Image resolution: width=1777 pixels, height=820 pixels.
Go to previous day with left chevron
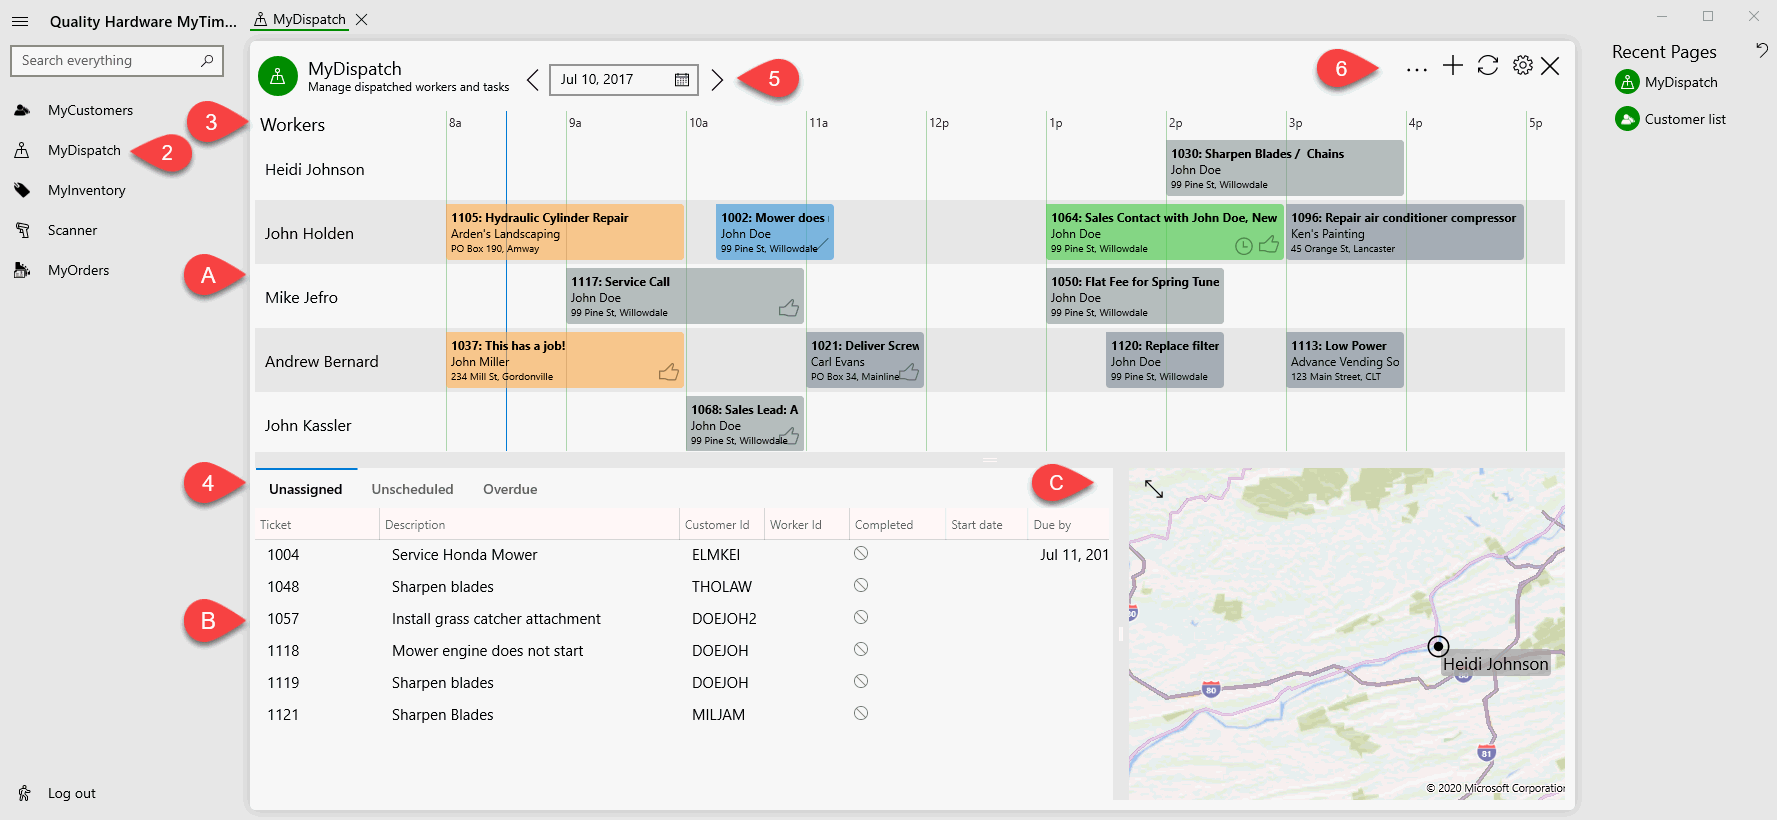click(x=532, y=80)
